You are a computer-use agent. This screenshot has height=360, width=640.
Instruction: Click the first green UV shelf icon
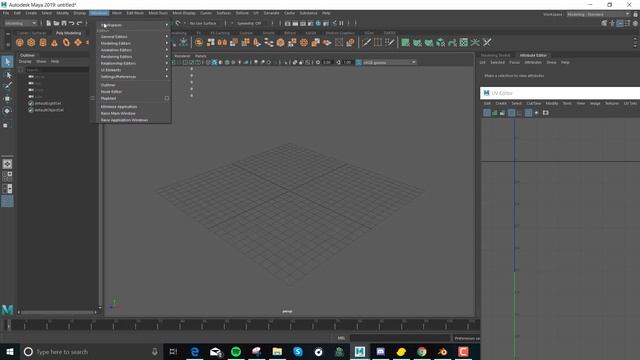pyautogui.click(x=405, y=42)
